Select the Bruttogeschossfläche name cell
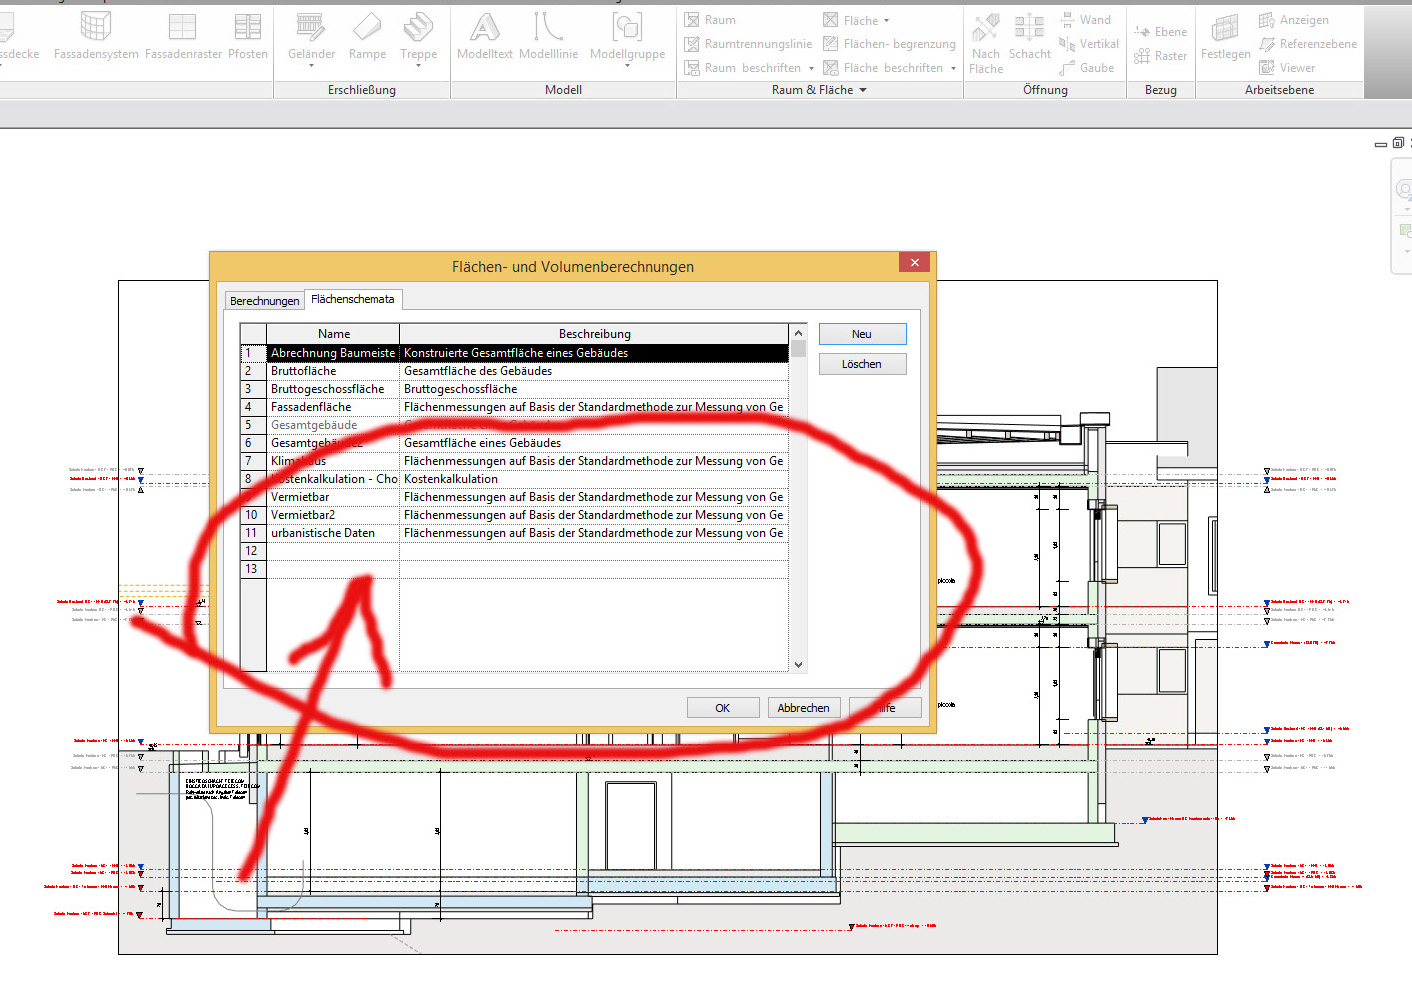The height and width of the screenshot is (1001, 1412). point(333,389)
